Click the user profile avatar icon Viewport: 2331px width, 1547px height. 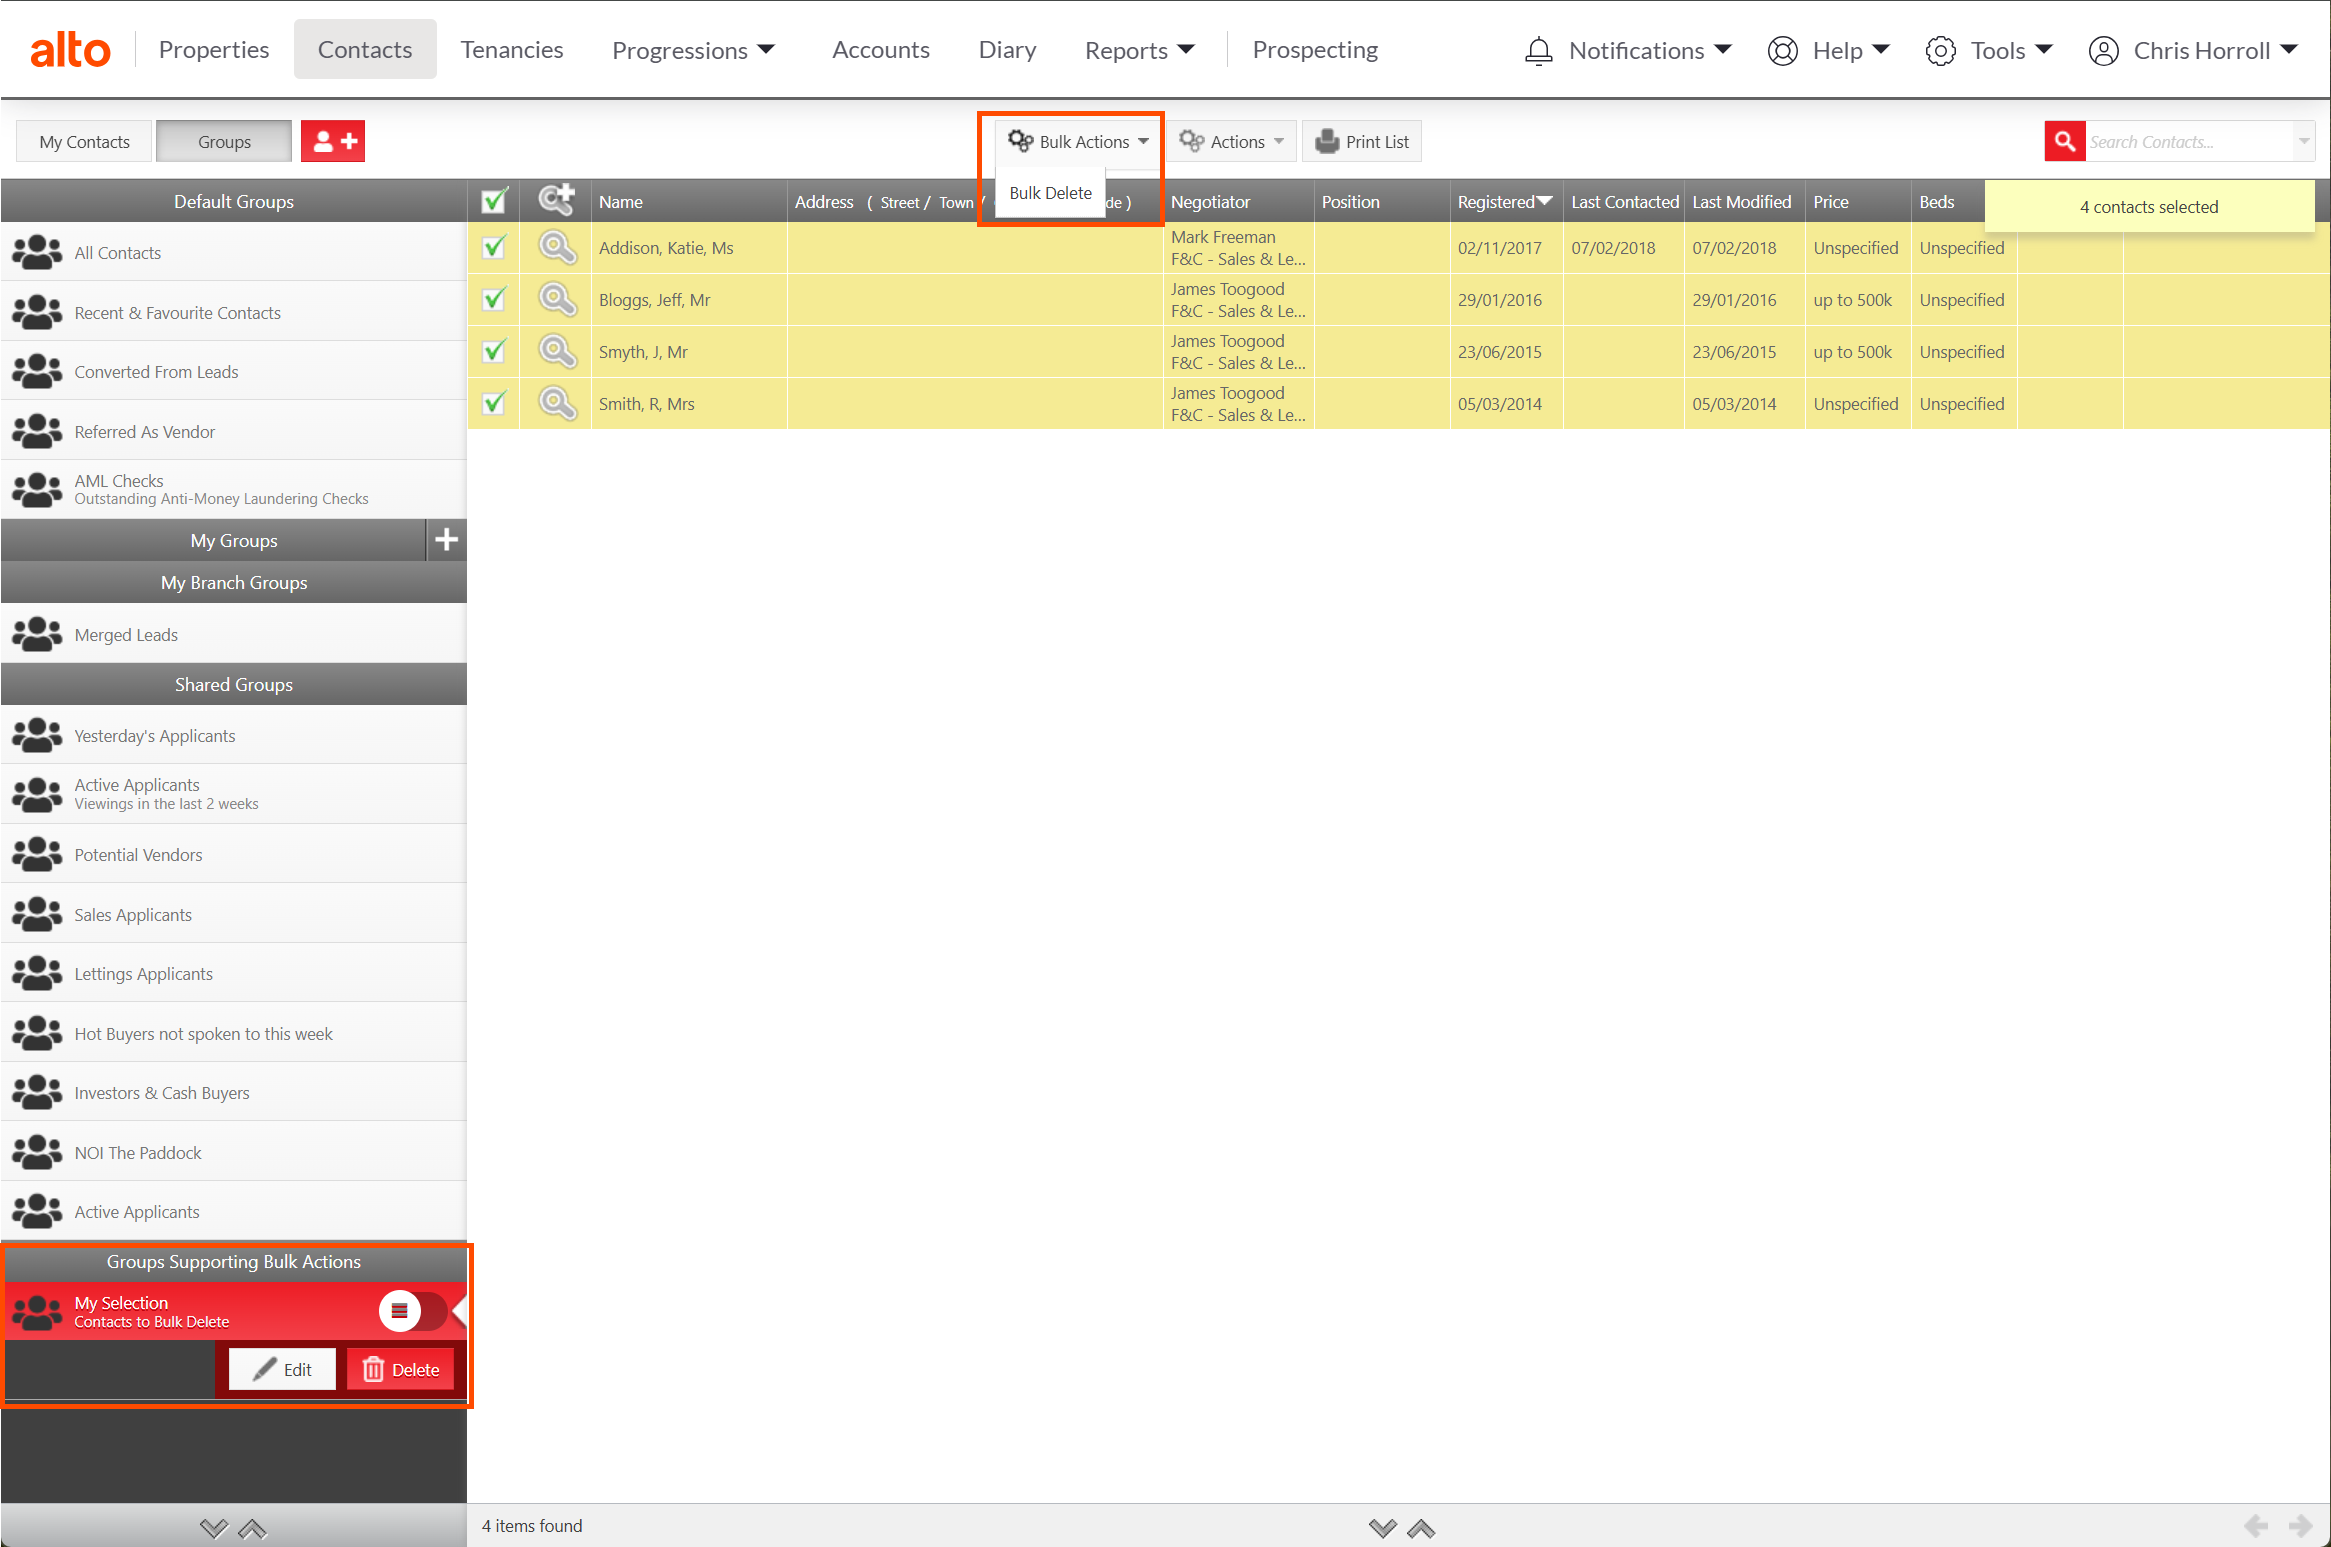pyautogui.click(x=2103, y=50)
